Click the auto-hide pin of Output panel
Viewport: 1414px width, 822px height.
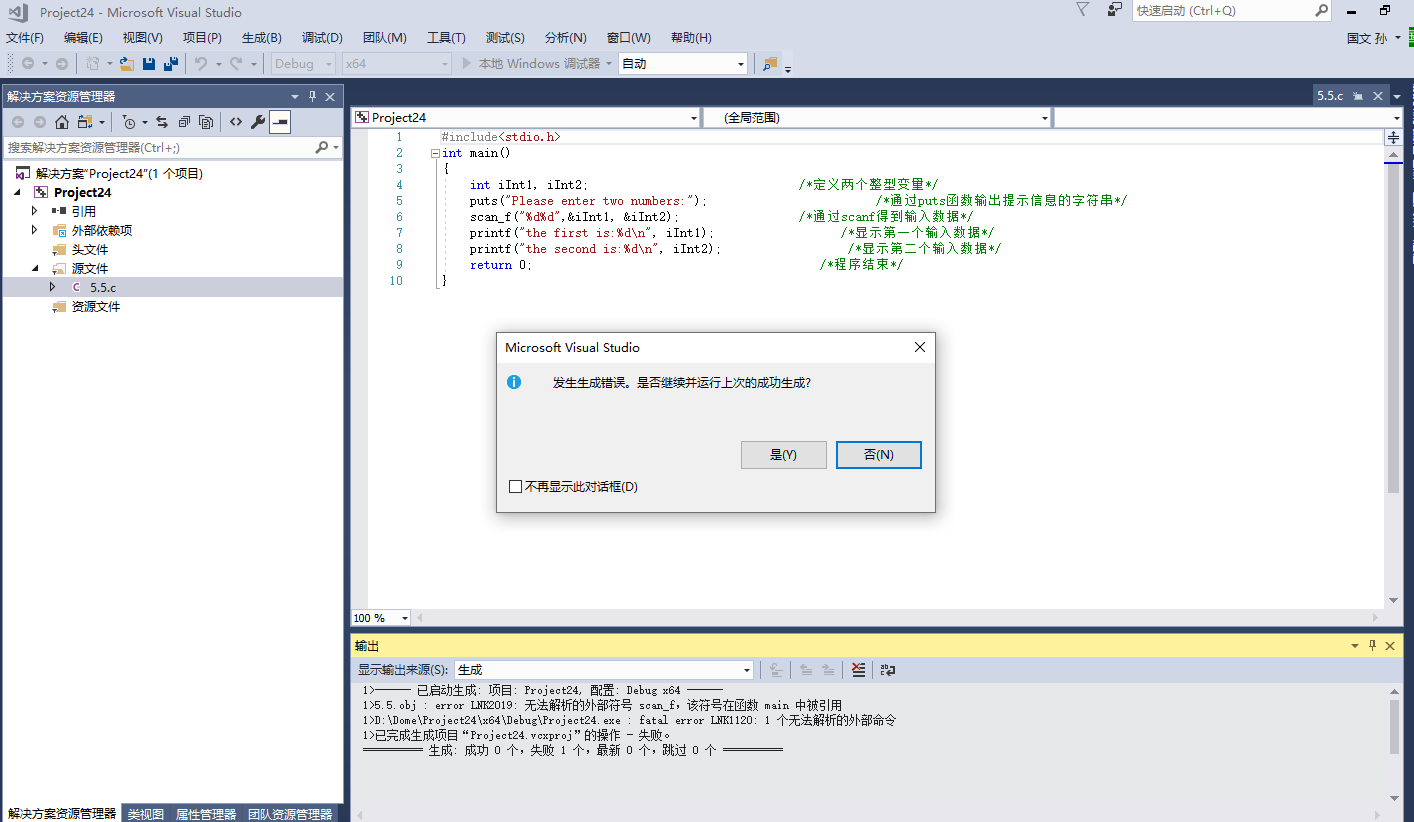point(1373,646)
